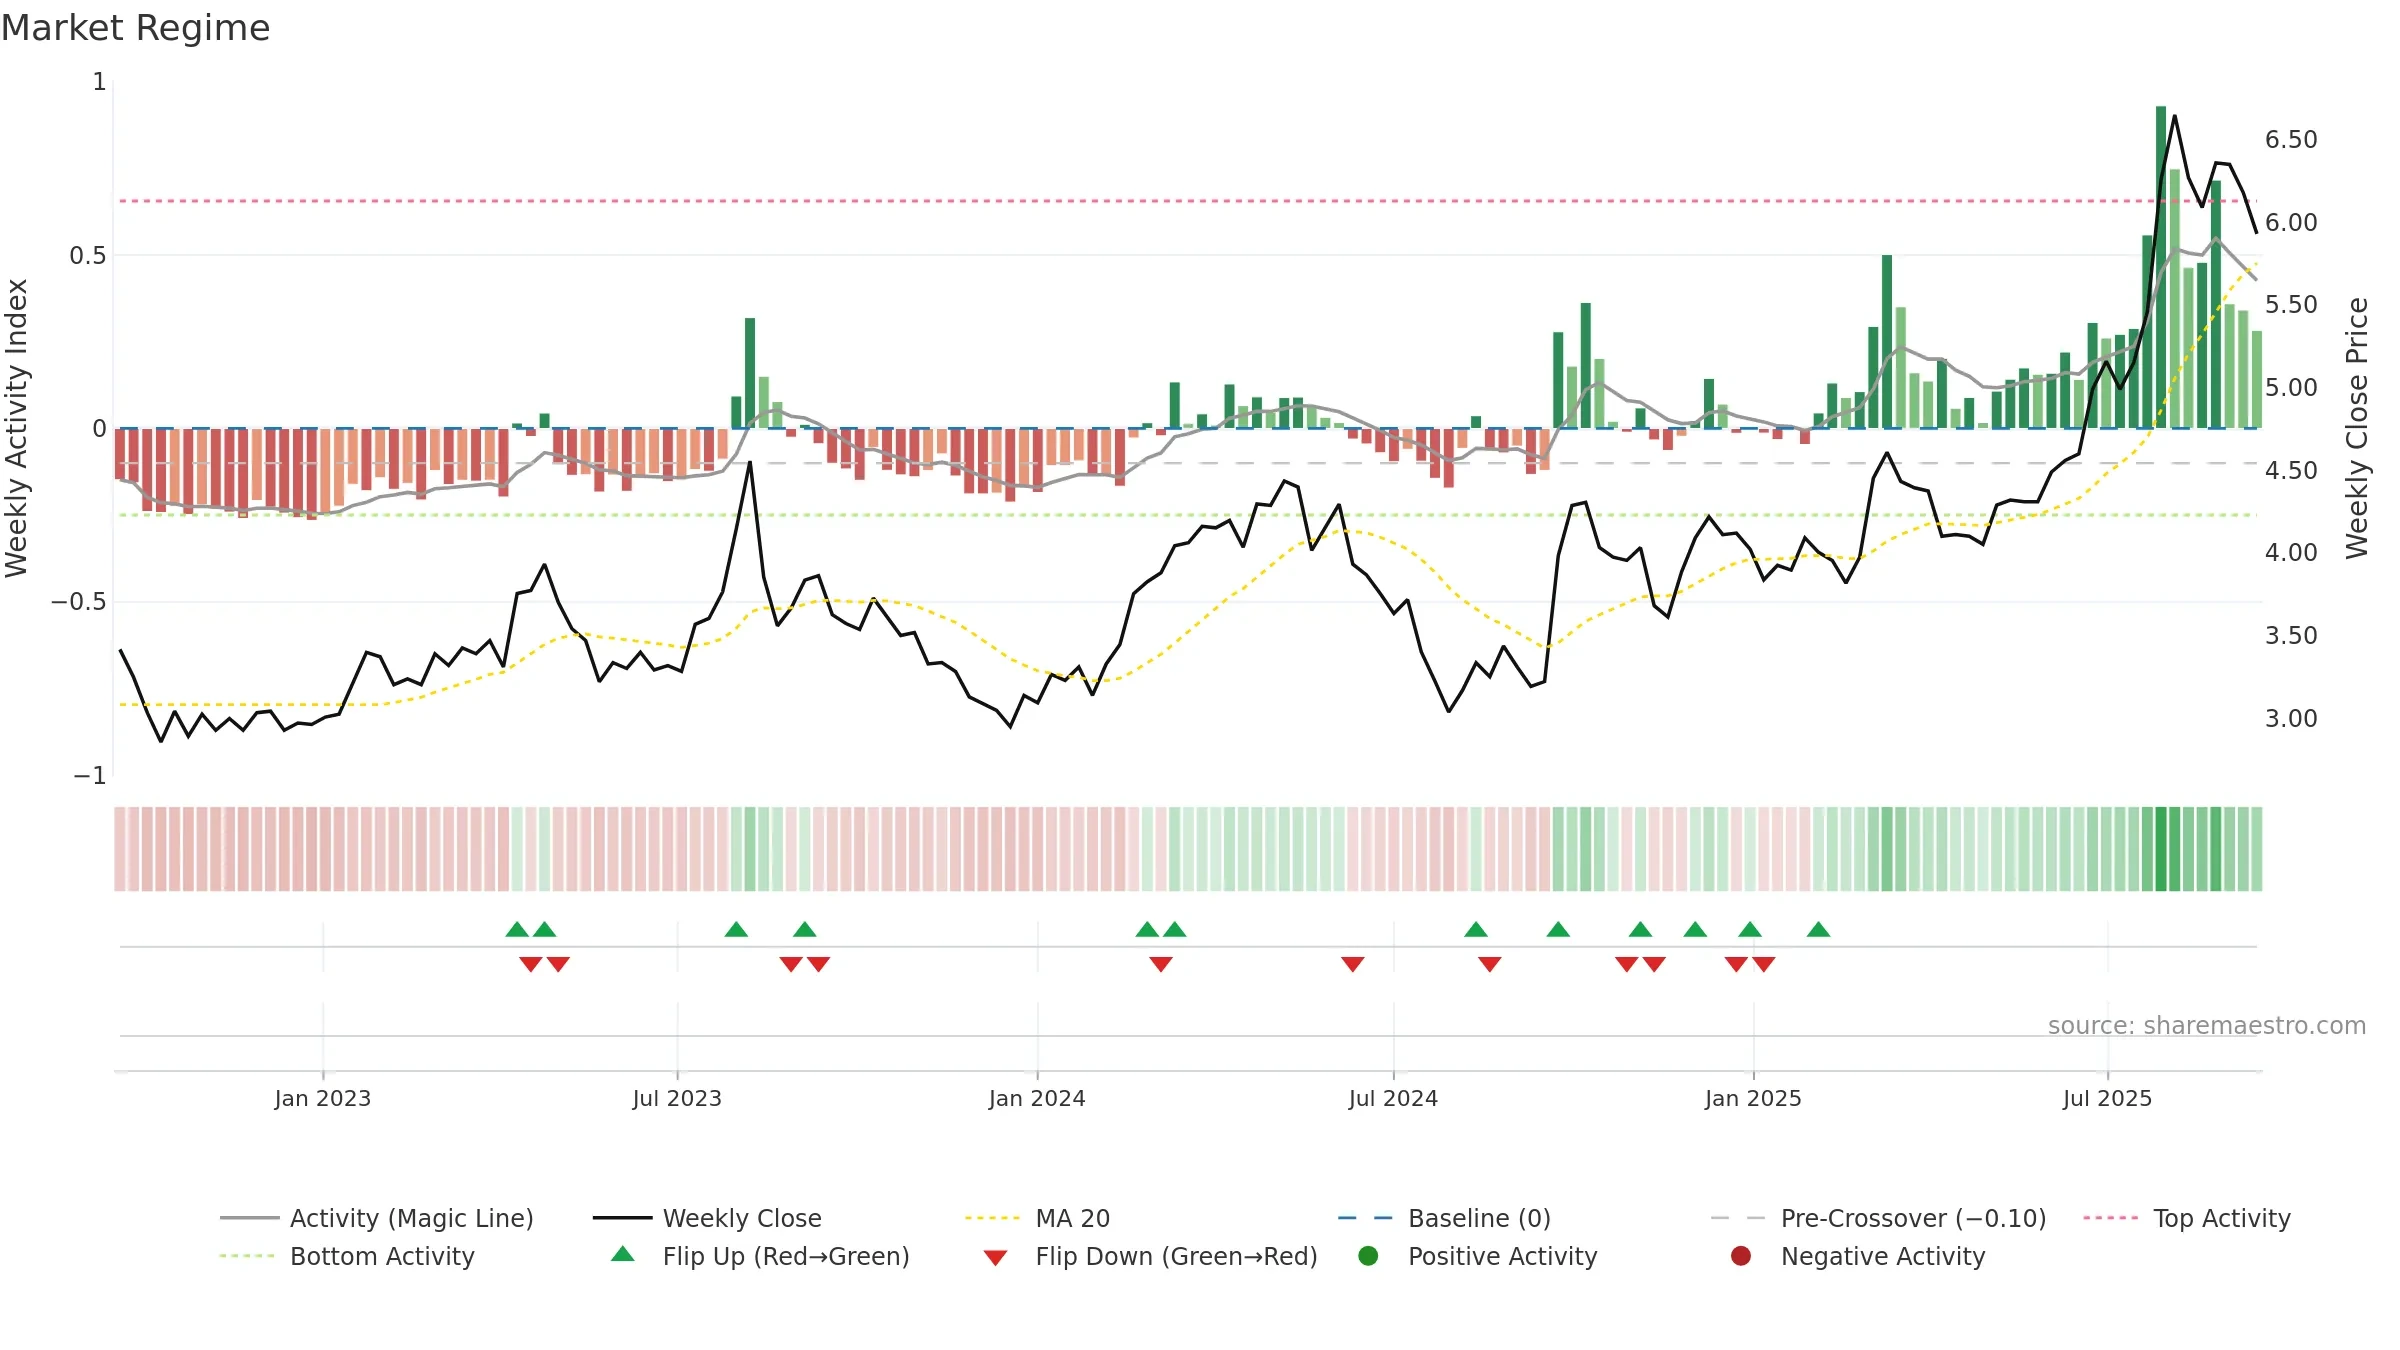Toggle the Bottom Activity legend entry
Viewport: 2400px width, 1350px height.
pos(347,1256)
